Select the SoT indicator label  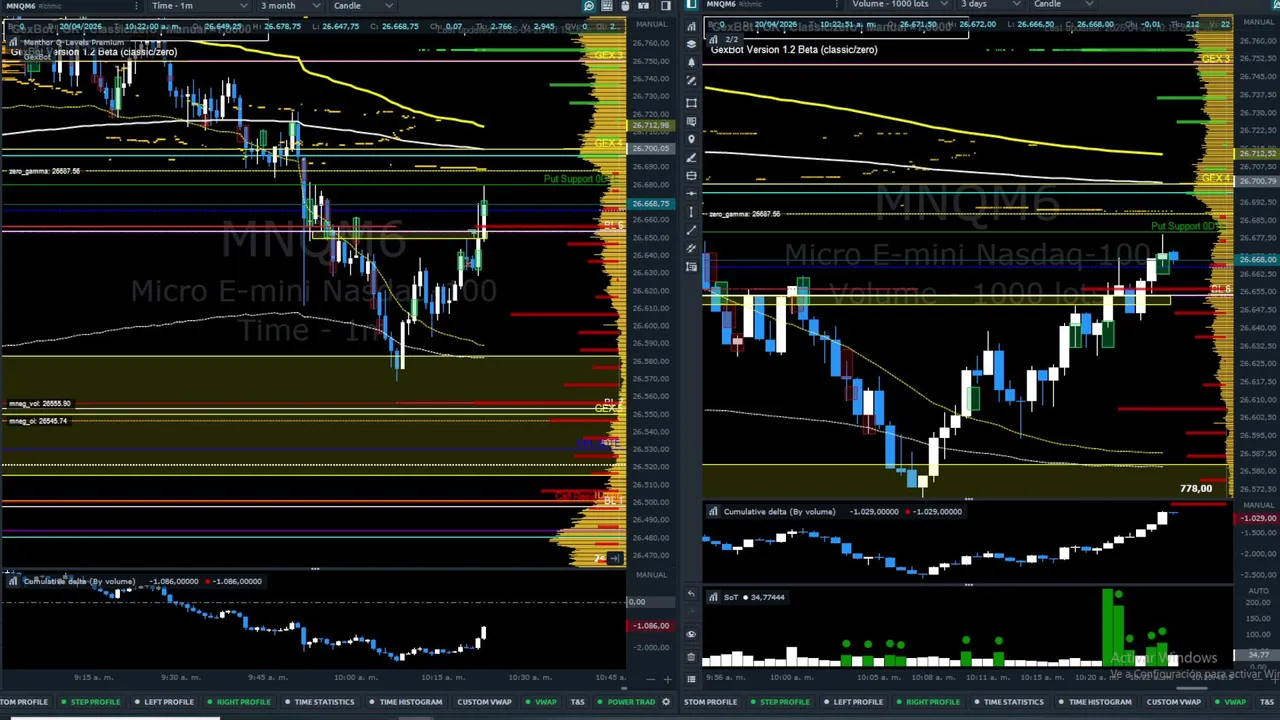(730, 597)
